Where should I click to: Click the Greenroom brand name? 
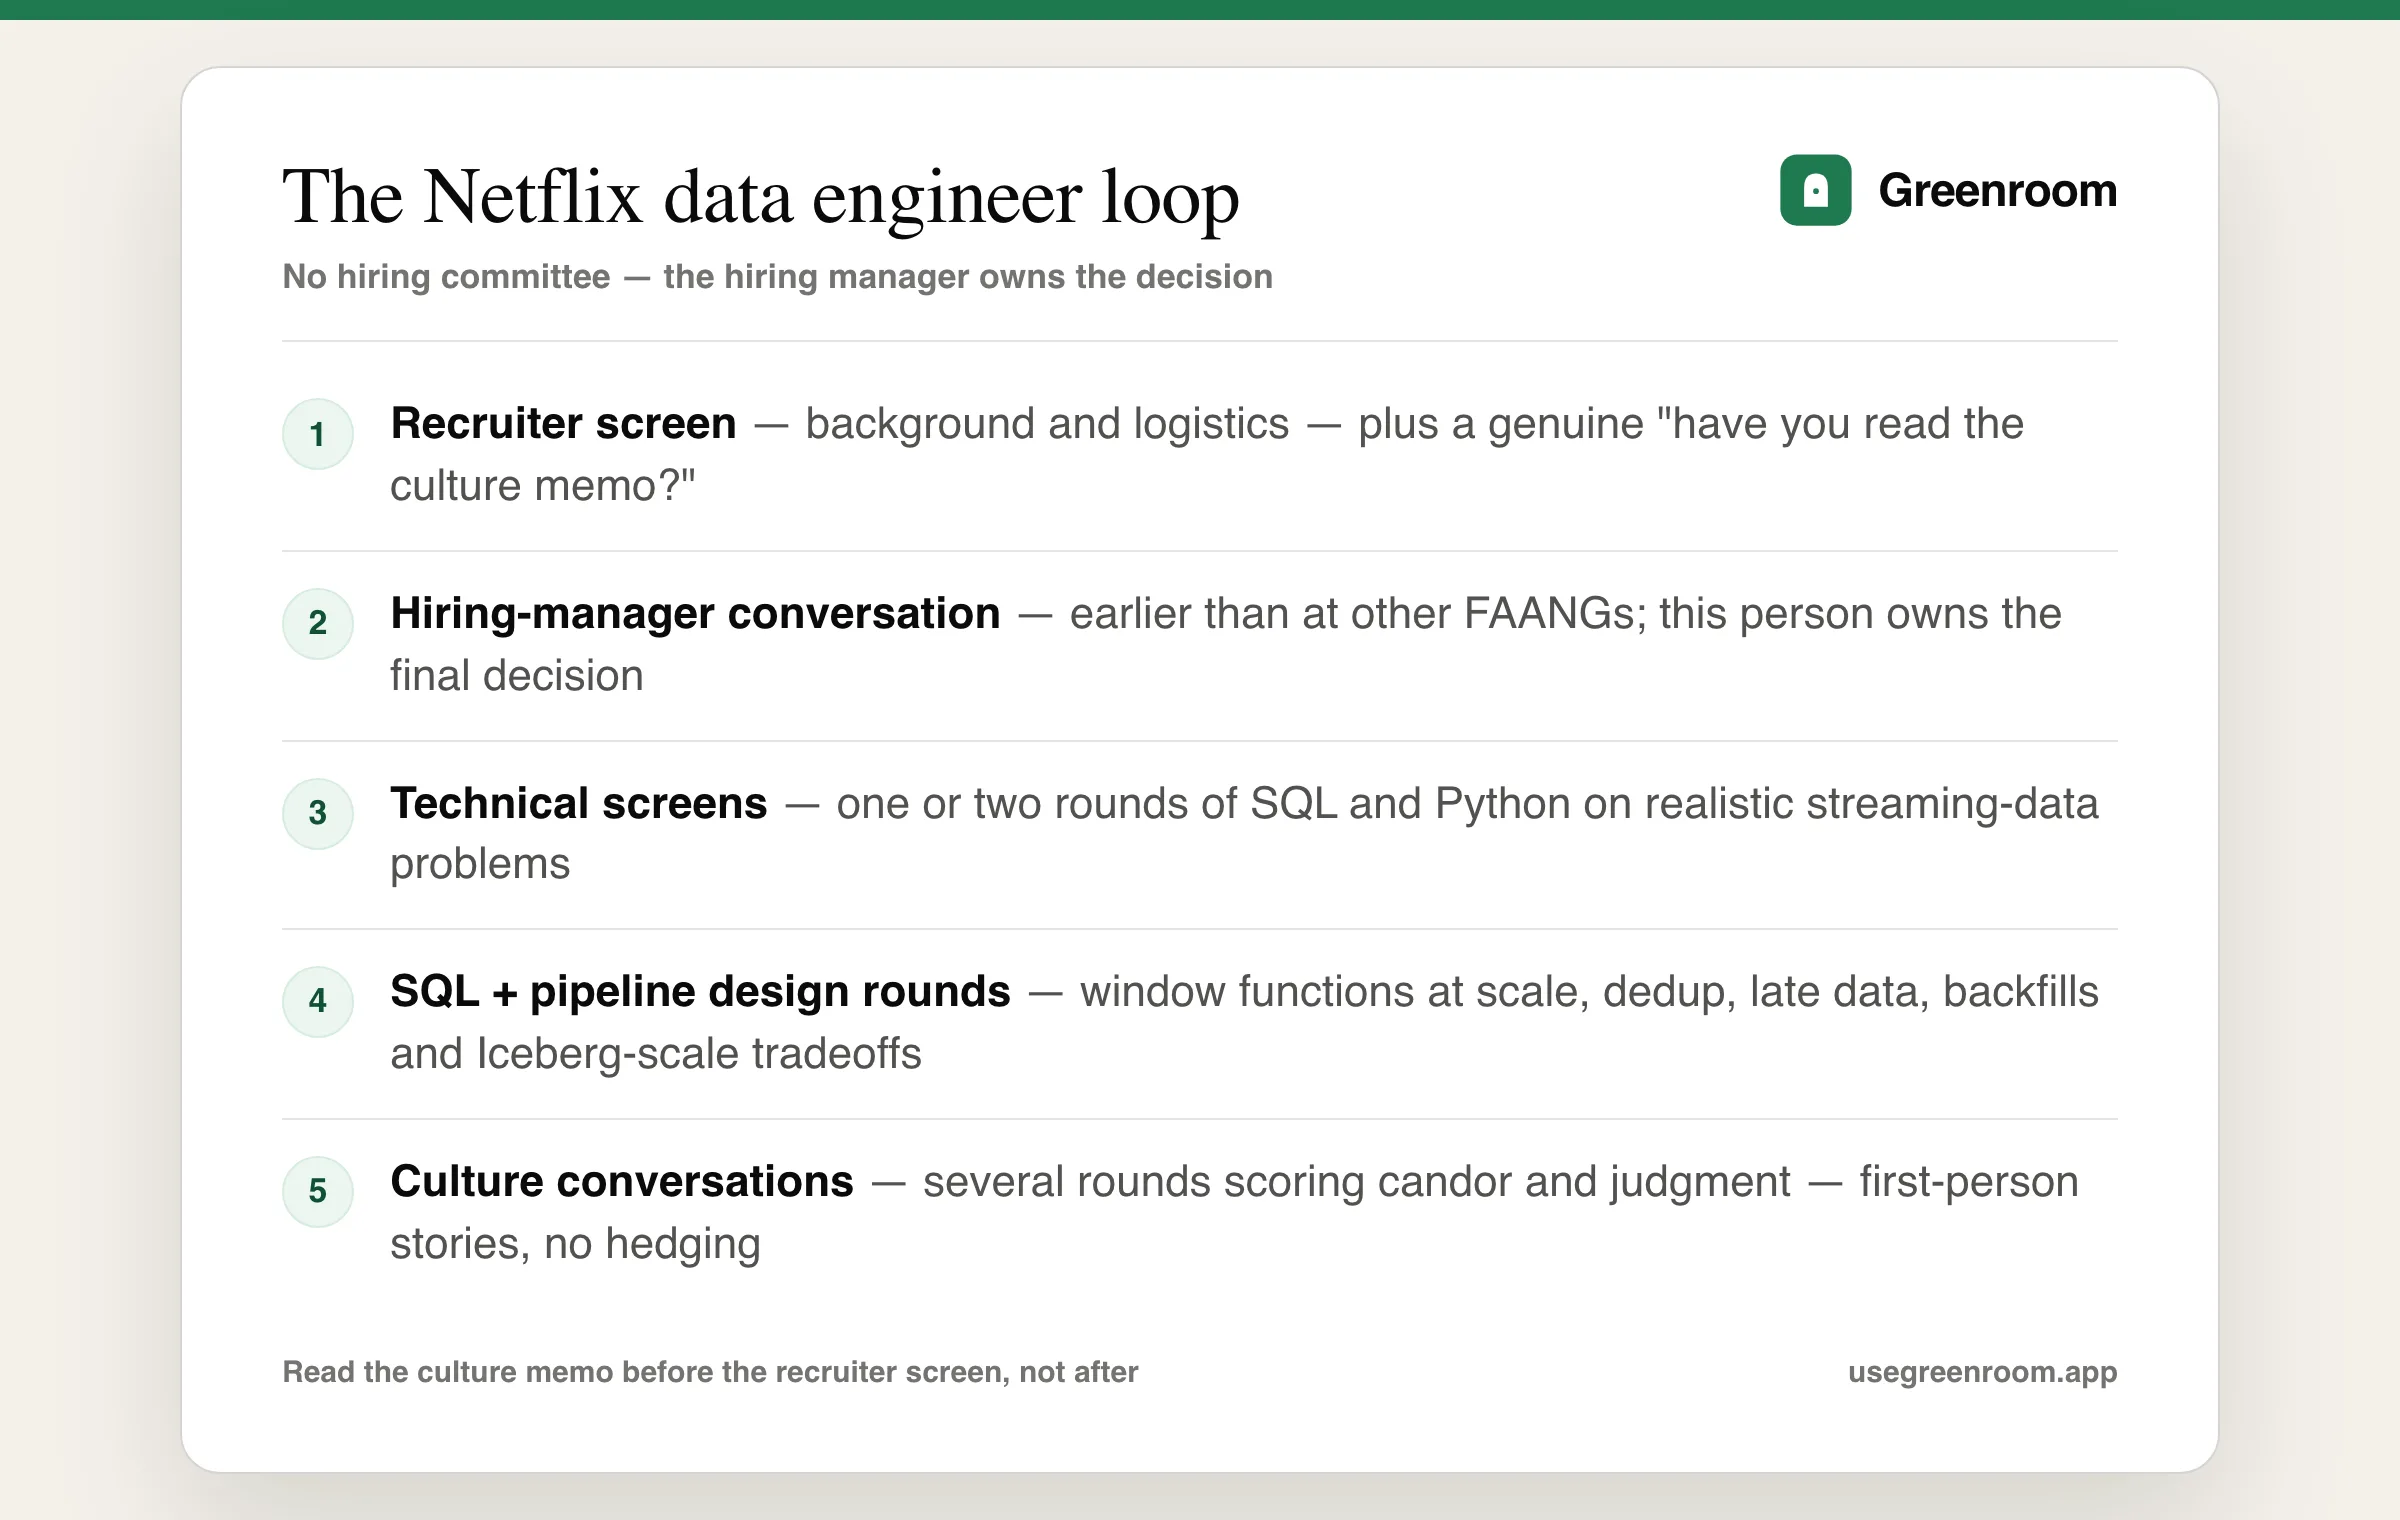(1997, 190)
